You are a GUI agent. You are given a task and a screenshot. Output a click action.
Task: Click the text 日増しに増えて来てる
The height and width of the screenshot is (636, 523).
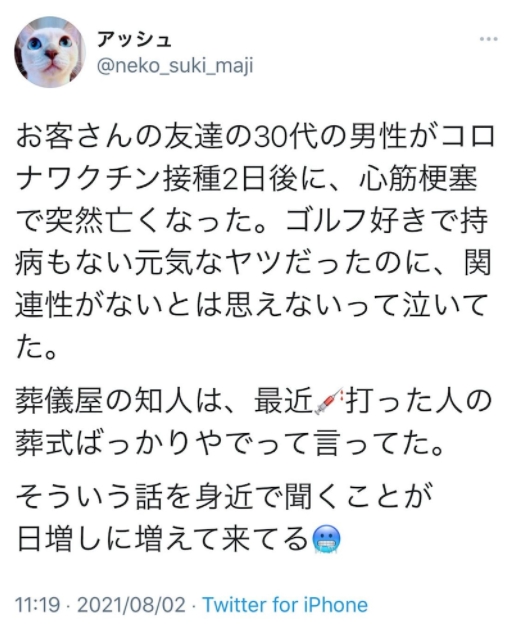click(x=162, y=540)
